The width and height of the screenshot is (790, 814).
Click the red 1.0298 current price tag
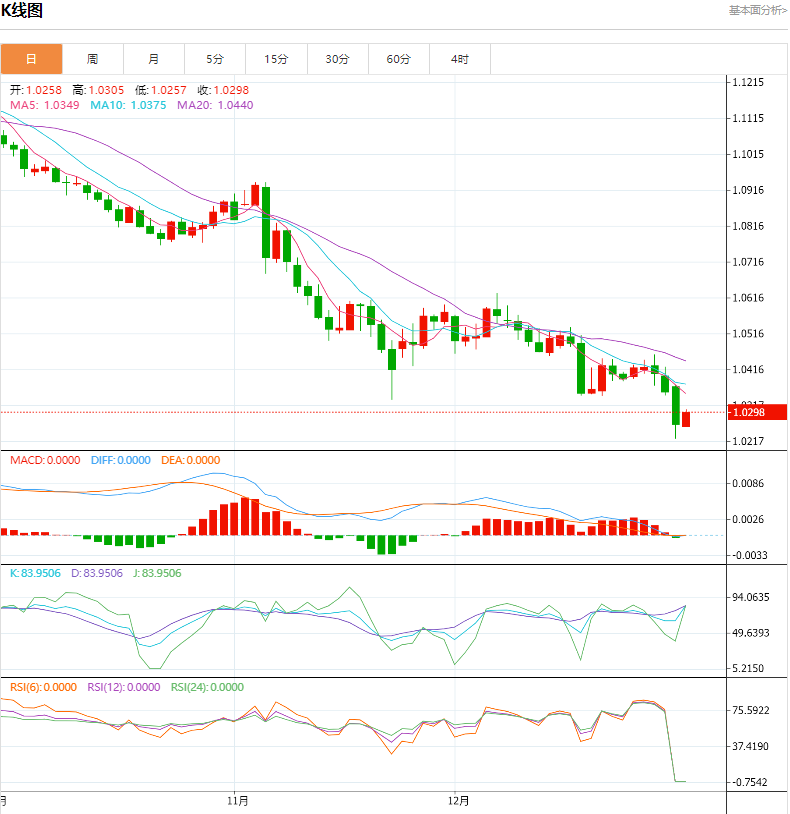click(758, 412)
